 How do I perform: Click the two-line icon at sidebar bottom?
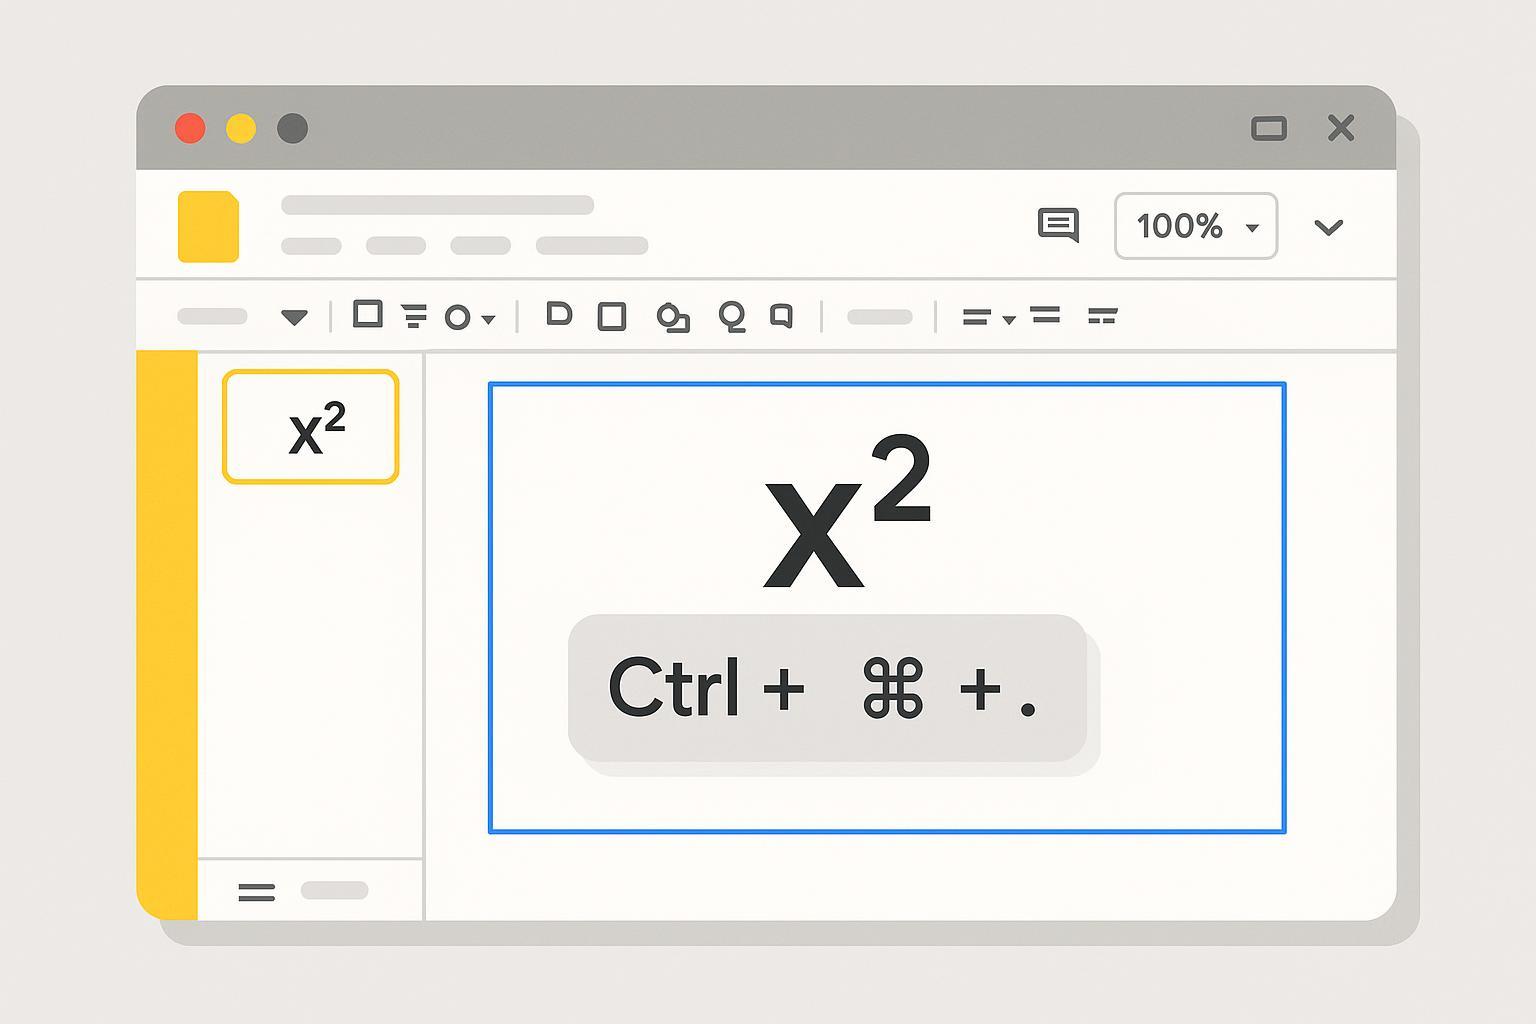click(x=256, y=892)
